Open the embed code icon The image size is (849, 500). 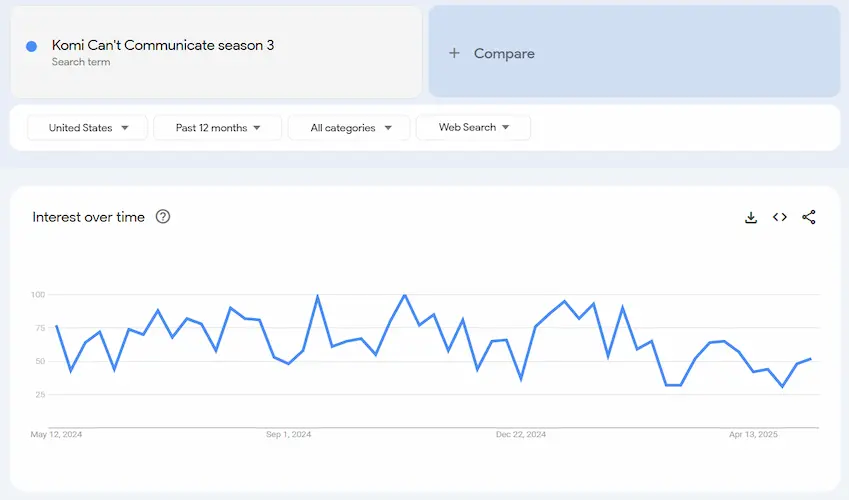coord(780,217)
